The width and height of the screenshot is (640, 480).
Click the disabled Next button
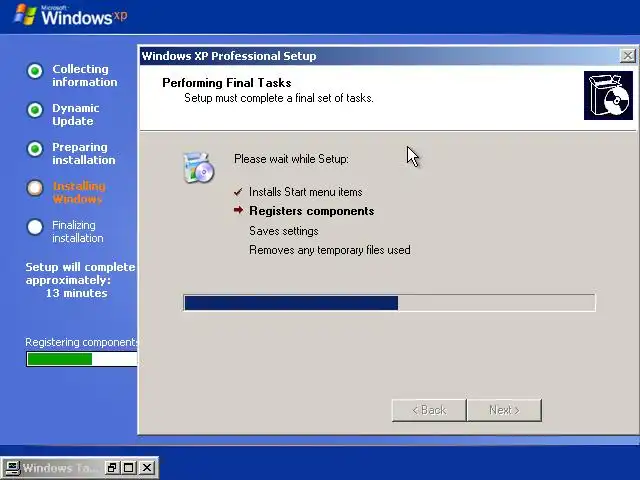coord(504,410)
